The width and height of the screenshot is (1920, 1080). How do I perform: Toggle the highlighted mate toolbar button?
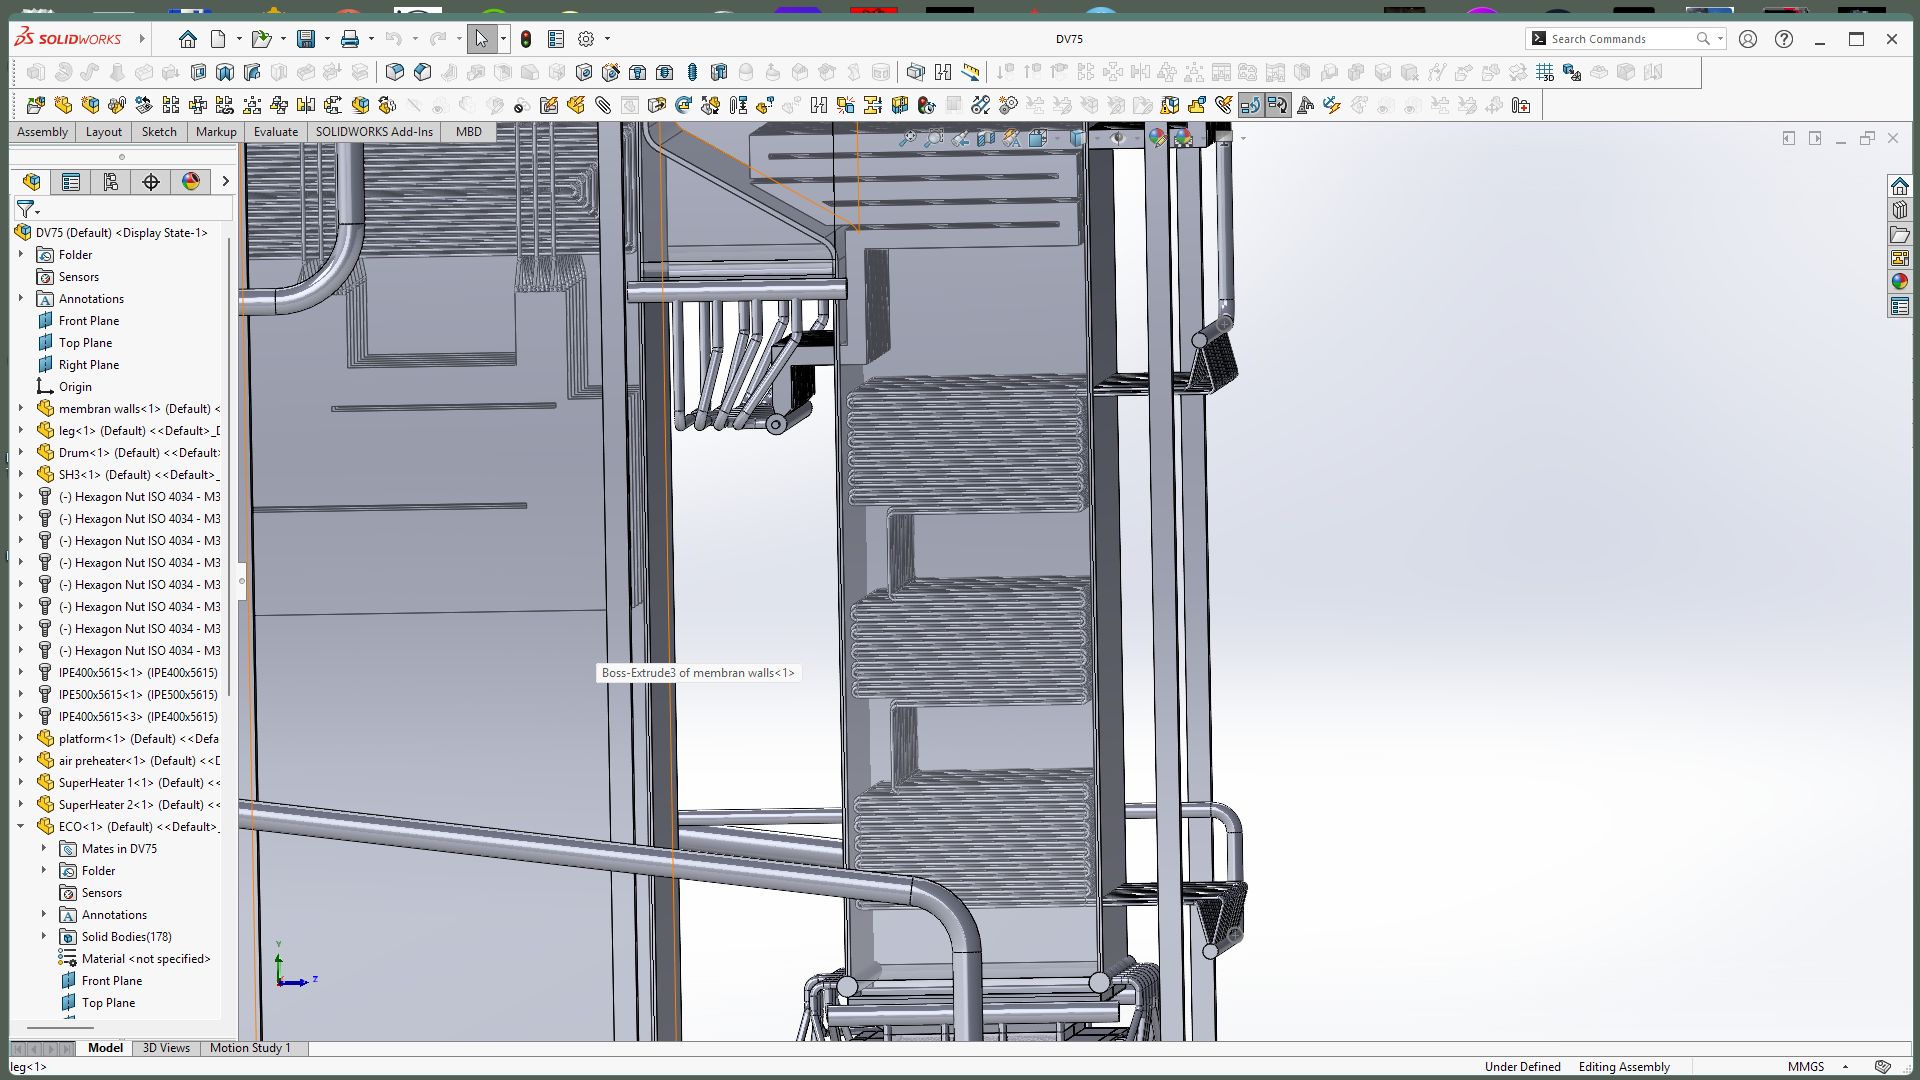1251,105
